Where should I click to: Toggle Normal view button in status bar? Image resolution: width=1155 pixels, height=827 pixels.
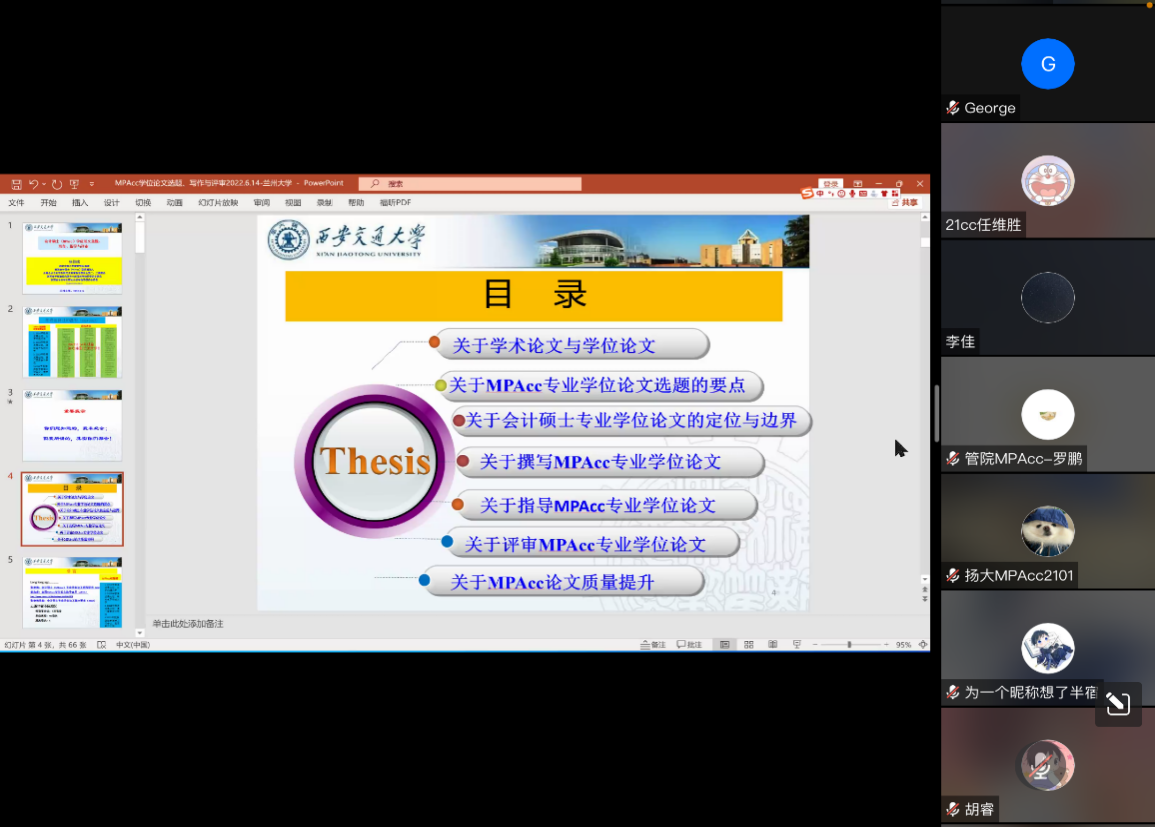tap(724, 645)
